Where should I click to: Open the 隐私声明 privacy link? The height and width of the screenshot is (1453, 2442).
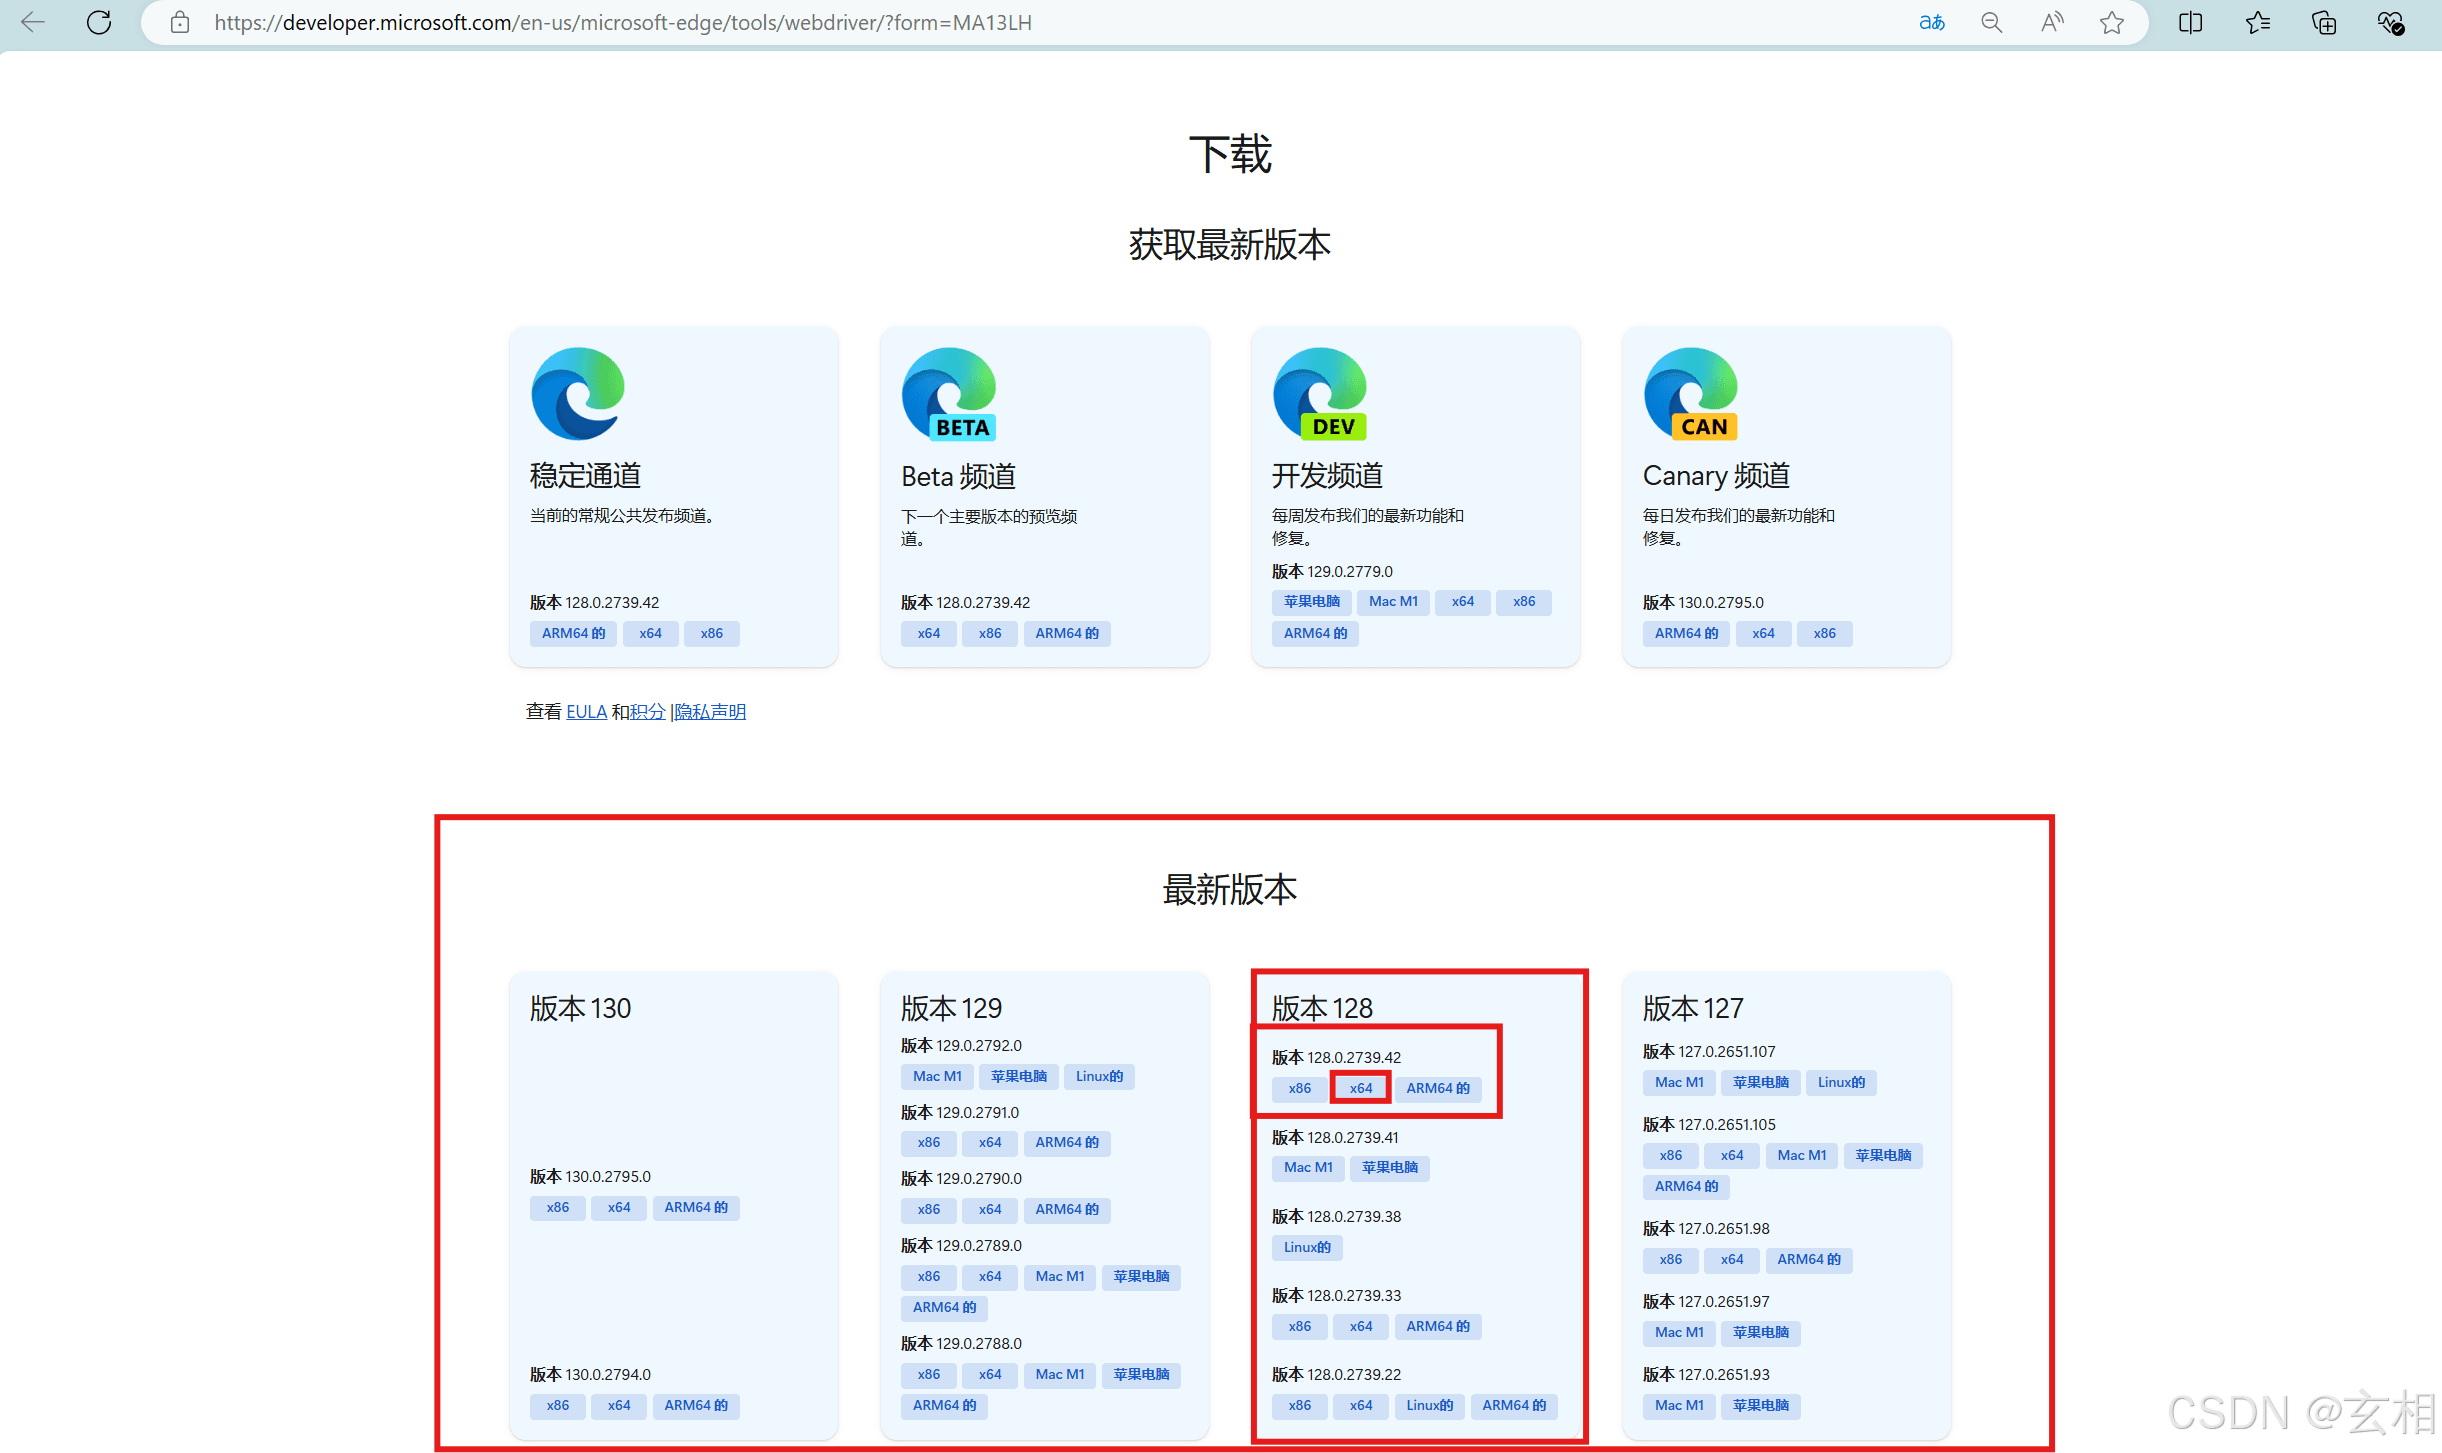(710, 712)
